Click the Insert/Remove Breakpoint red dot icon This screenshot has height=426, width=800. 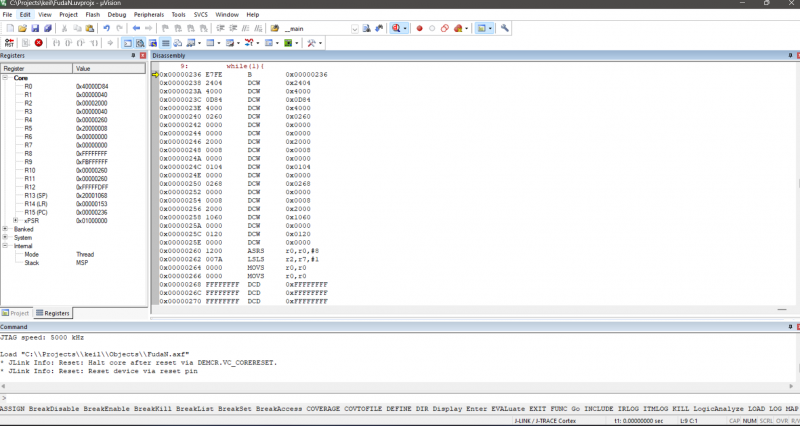(x=418, y=29)
